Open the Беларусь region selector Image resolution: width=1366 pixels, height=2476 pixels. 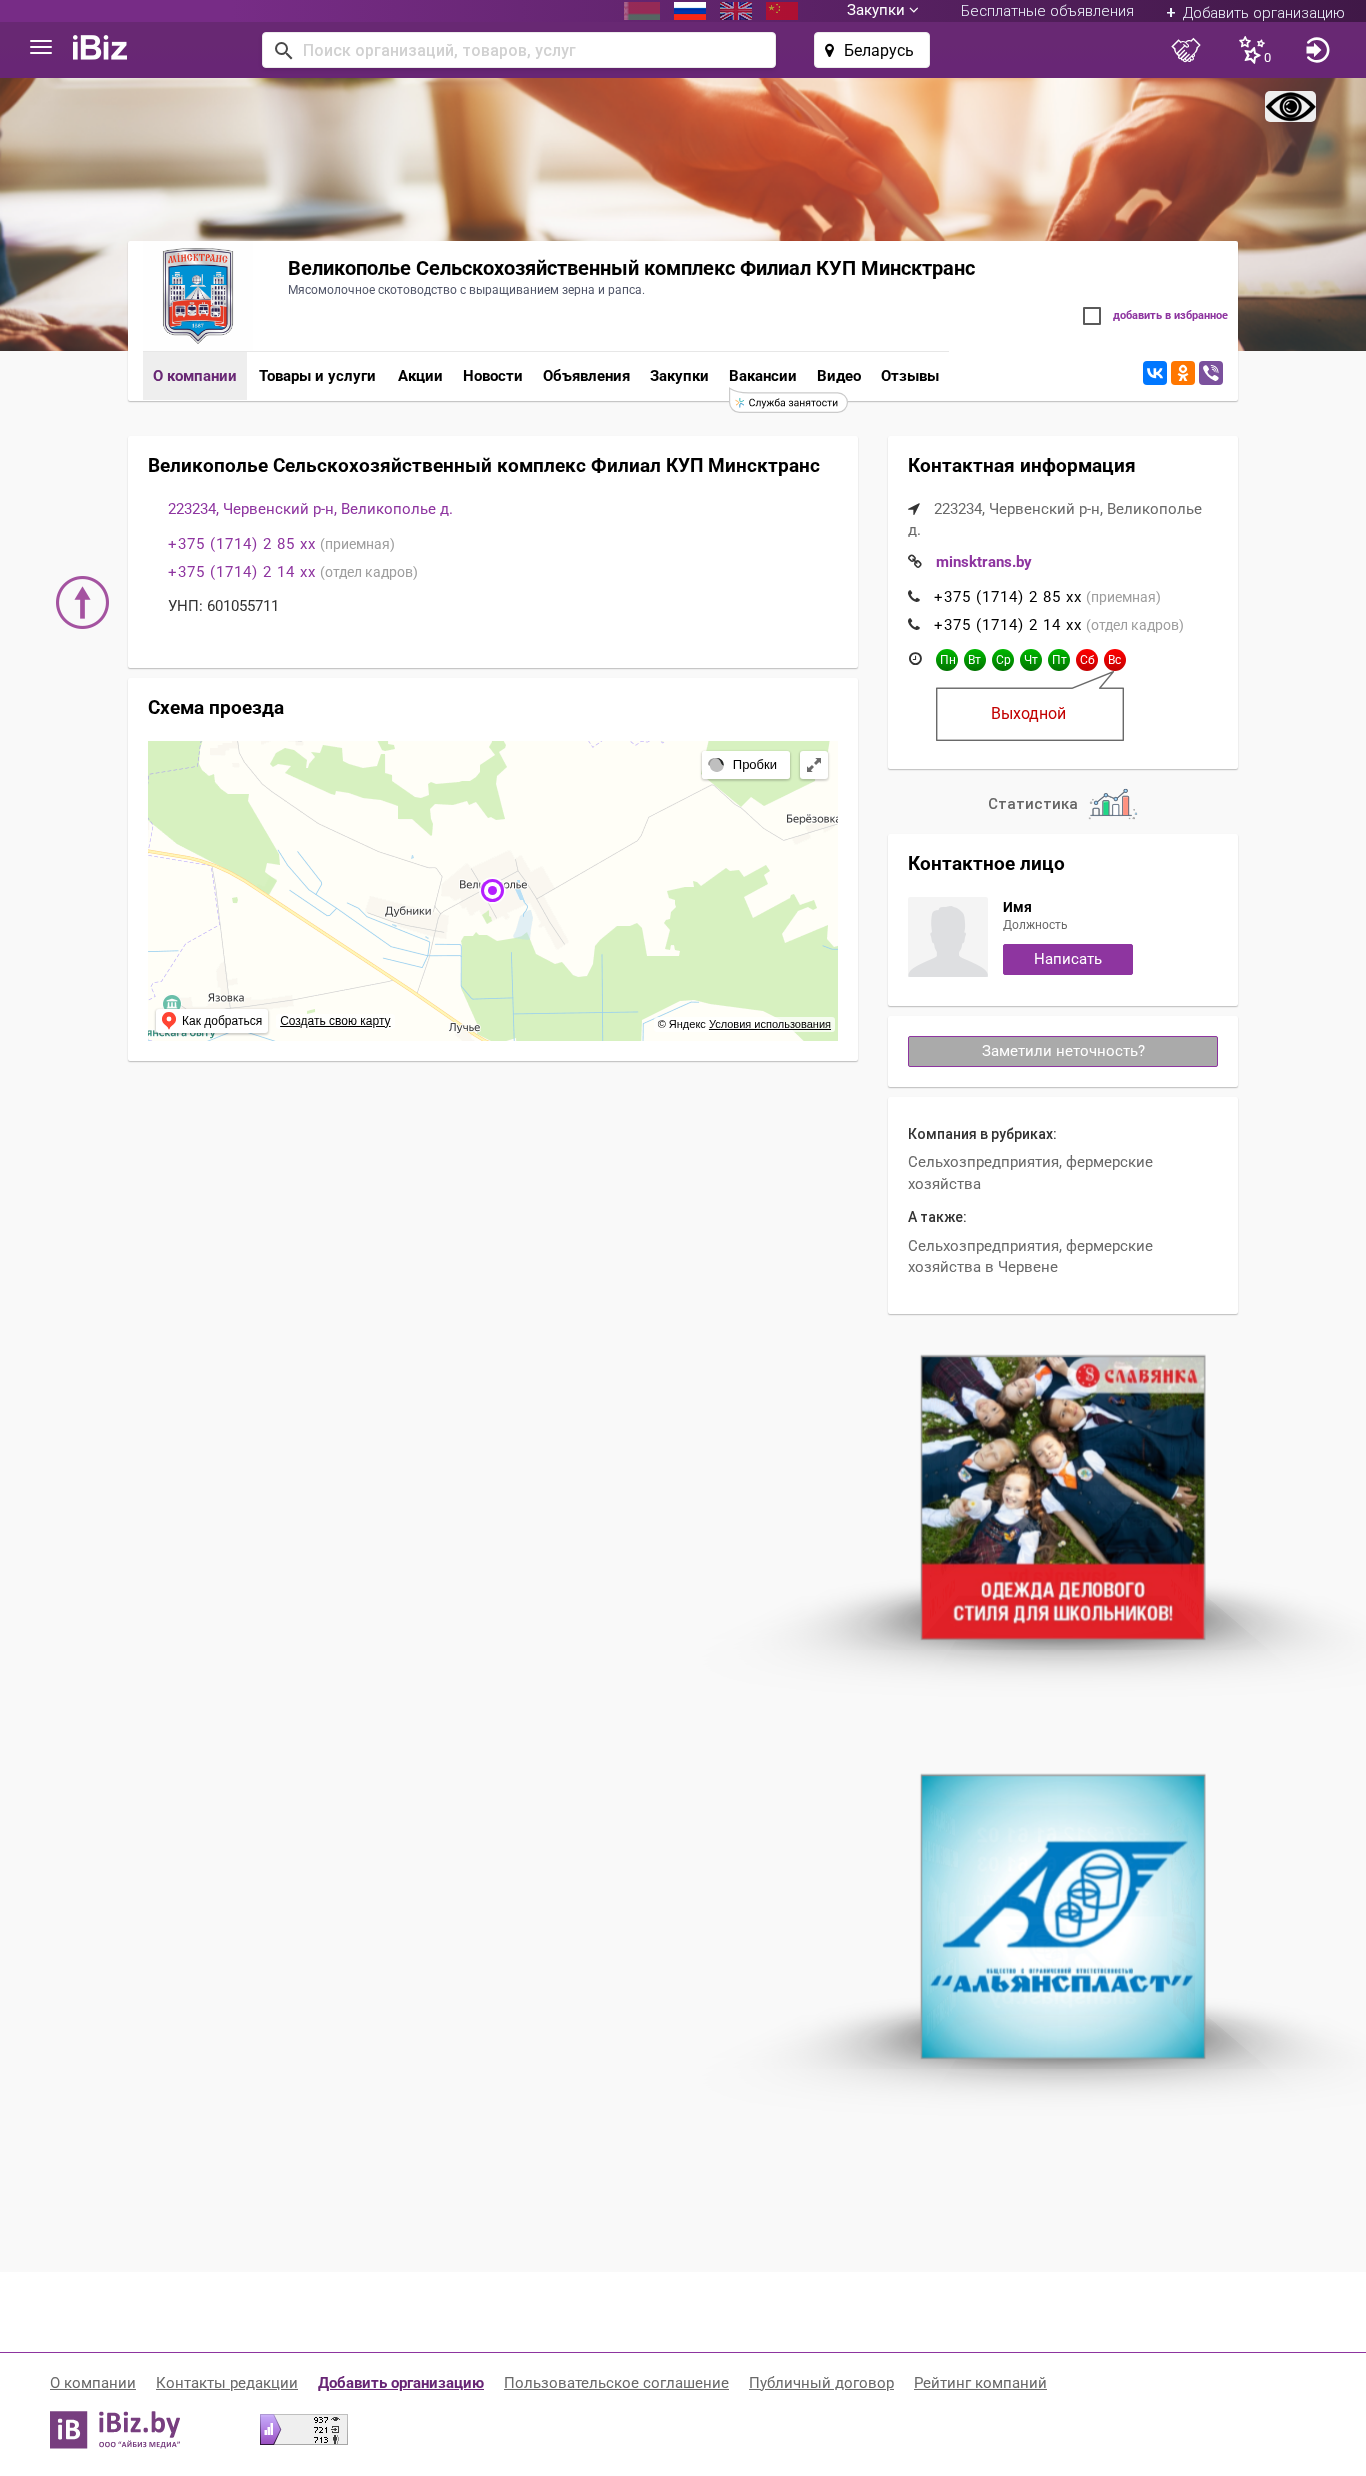[872, 50]
